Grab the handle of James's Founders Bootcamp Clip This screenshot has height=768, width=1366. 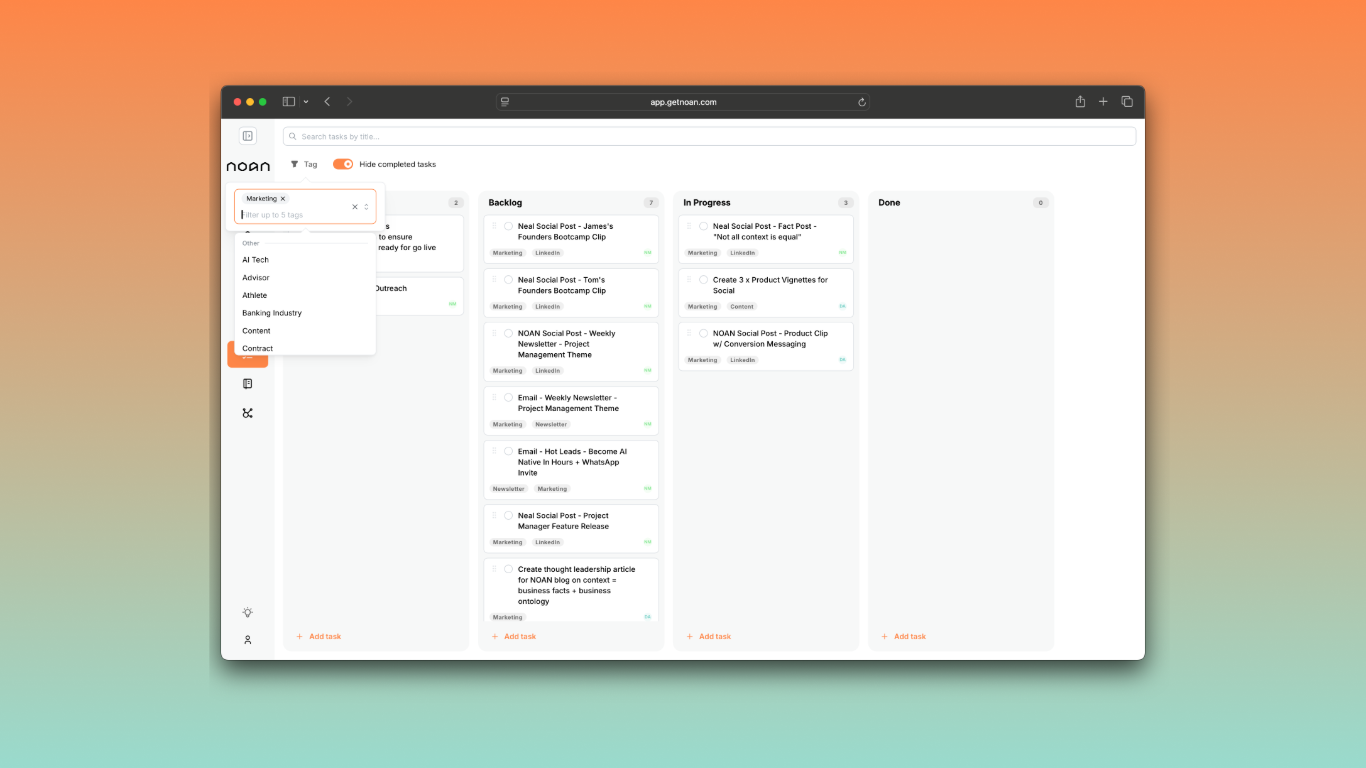tap(494, 226)
